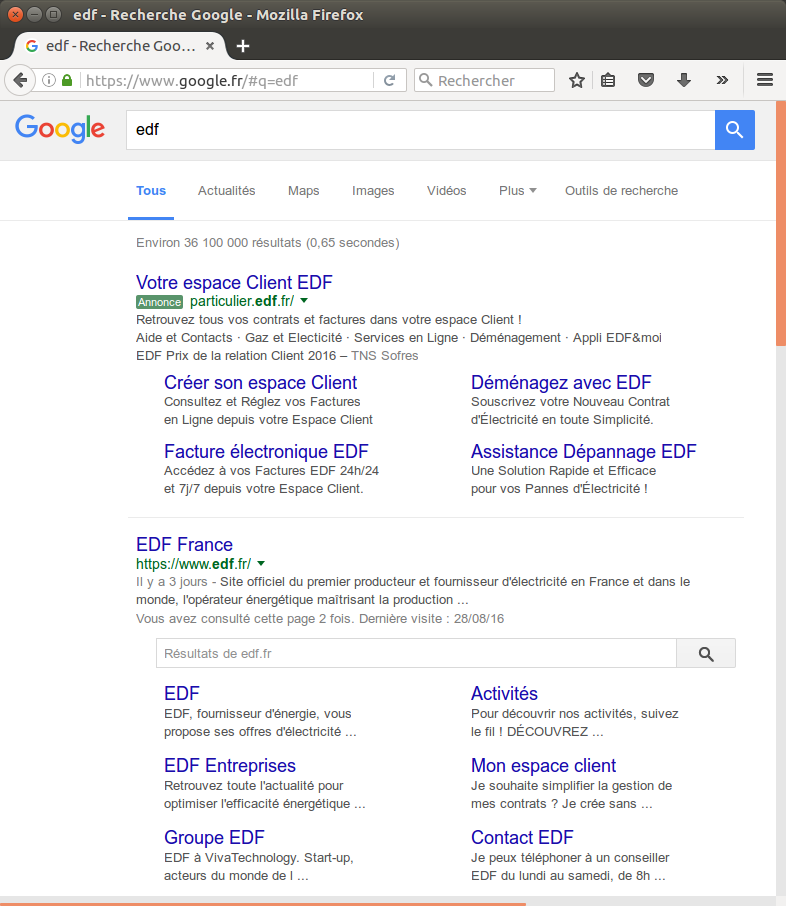The height and width of the screenshot is (906, 786).
Task: Click the blue Google search magnifier button
Action: [x=735, y=129]
